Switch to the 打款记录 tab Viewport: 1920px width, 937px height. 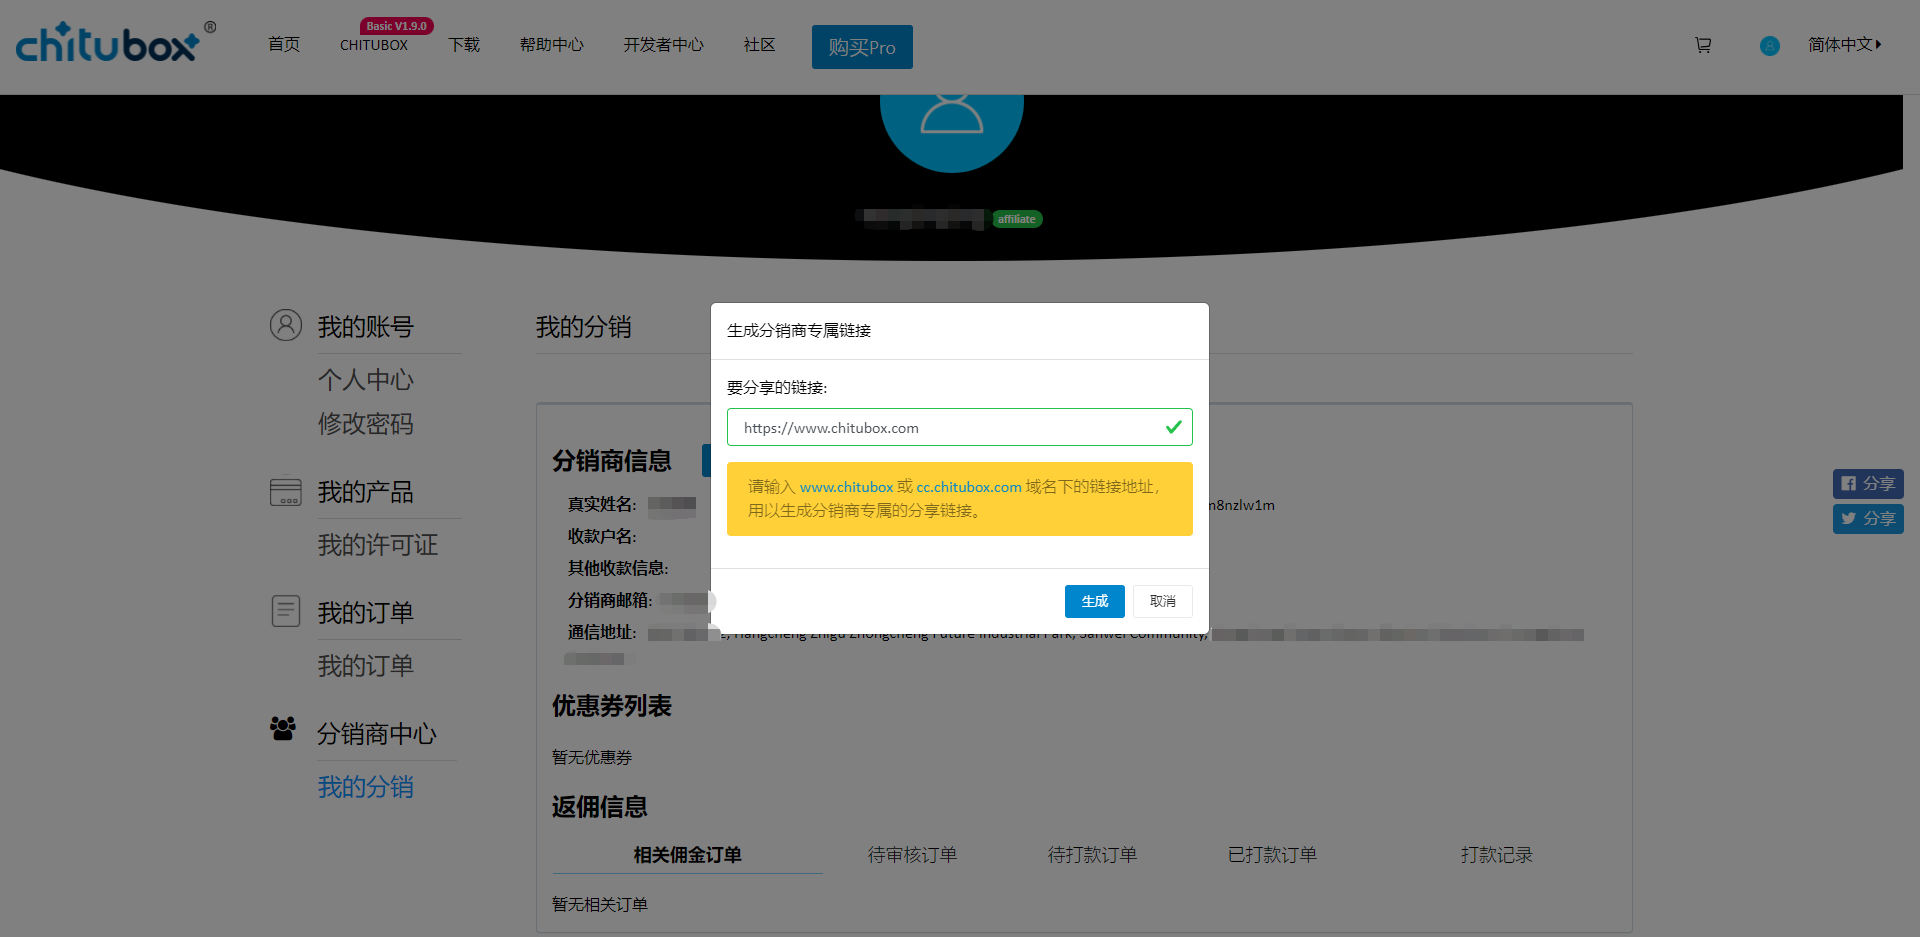1497,855
